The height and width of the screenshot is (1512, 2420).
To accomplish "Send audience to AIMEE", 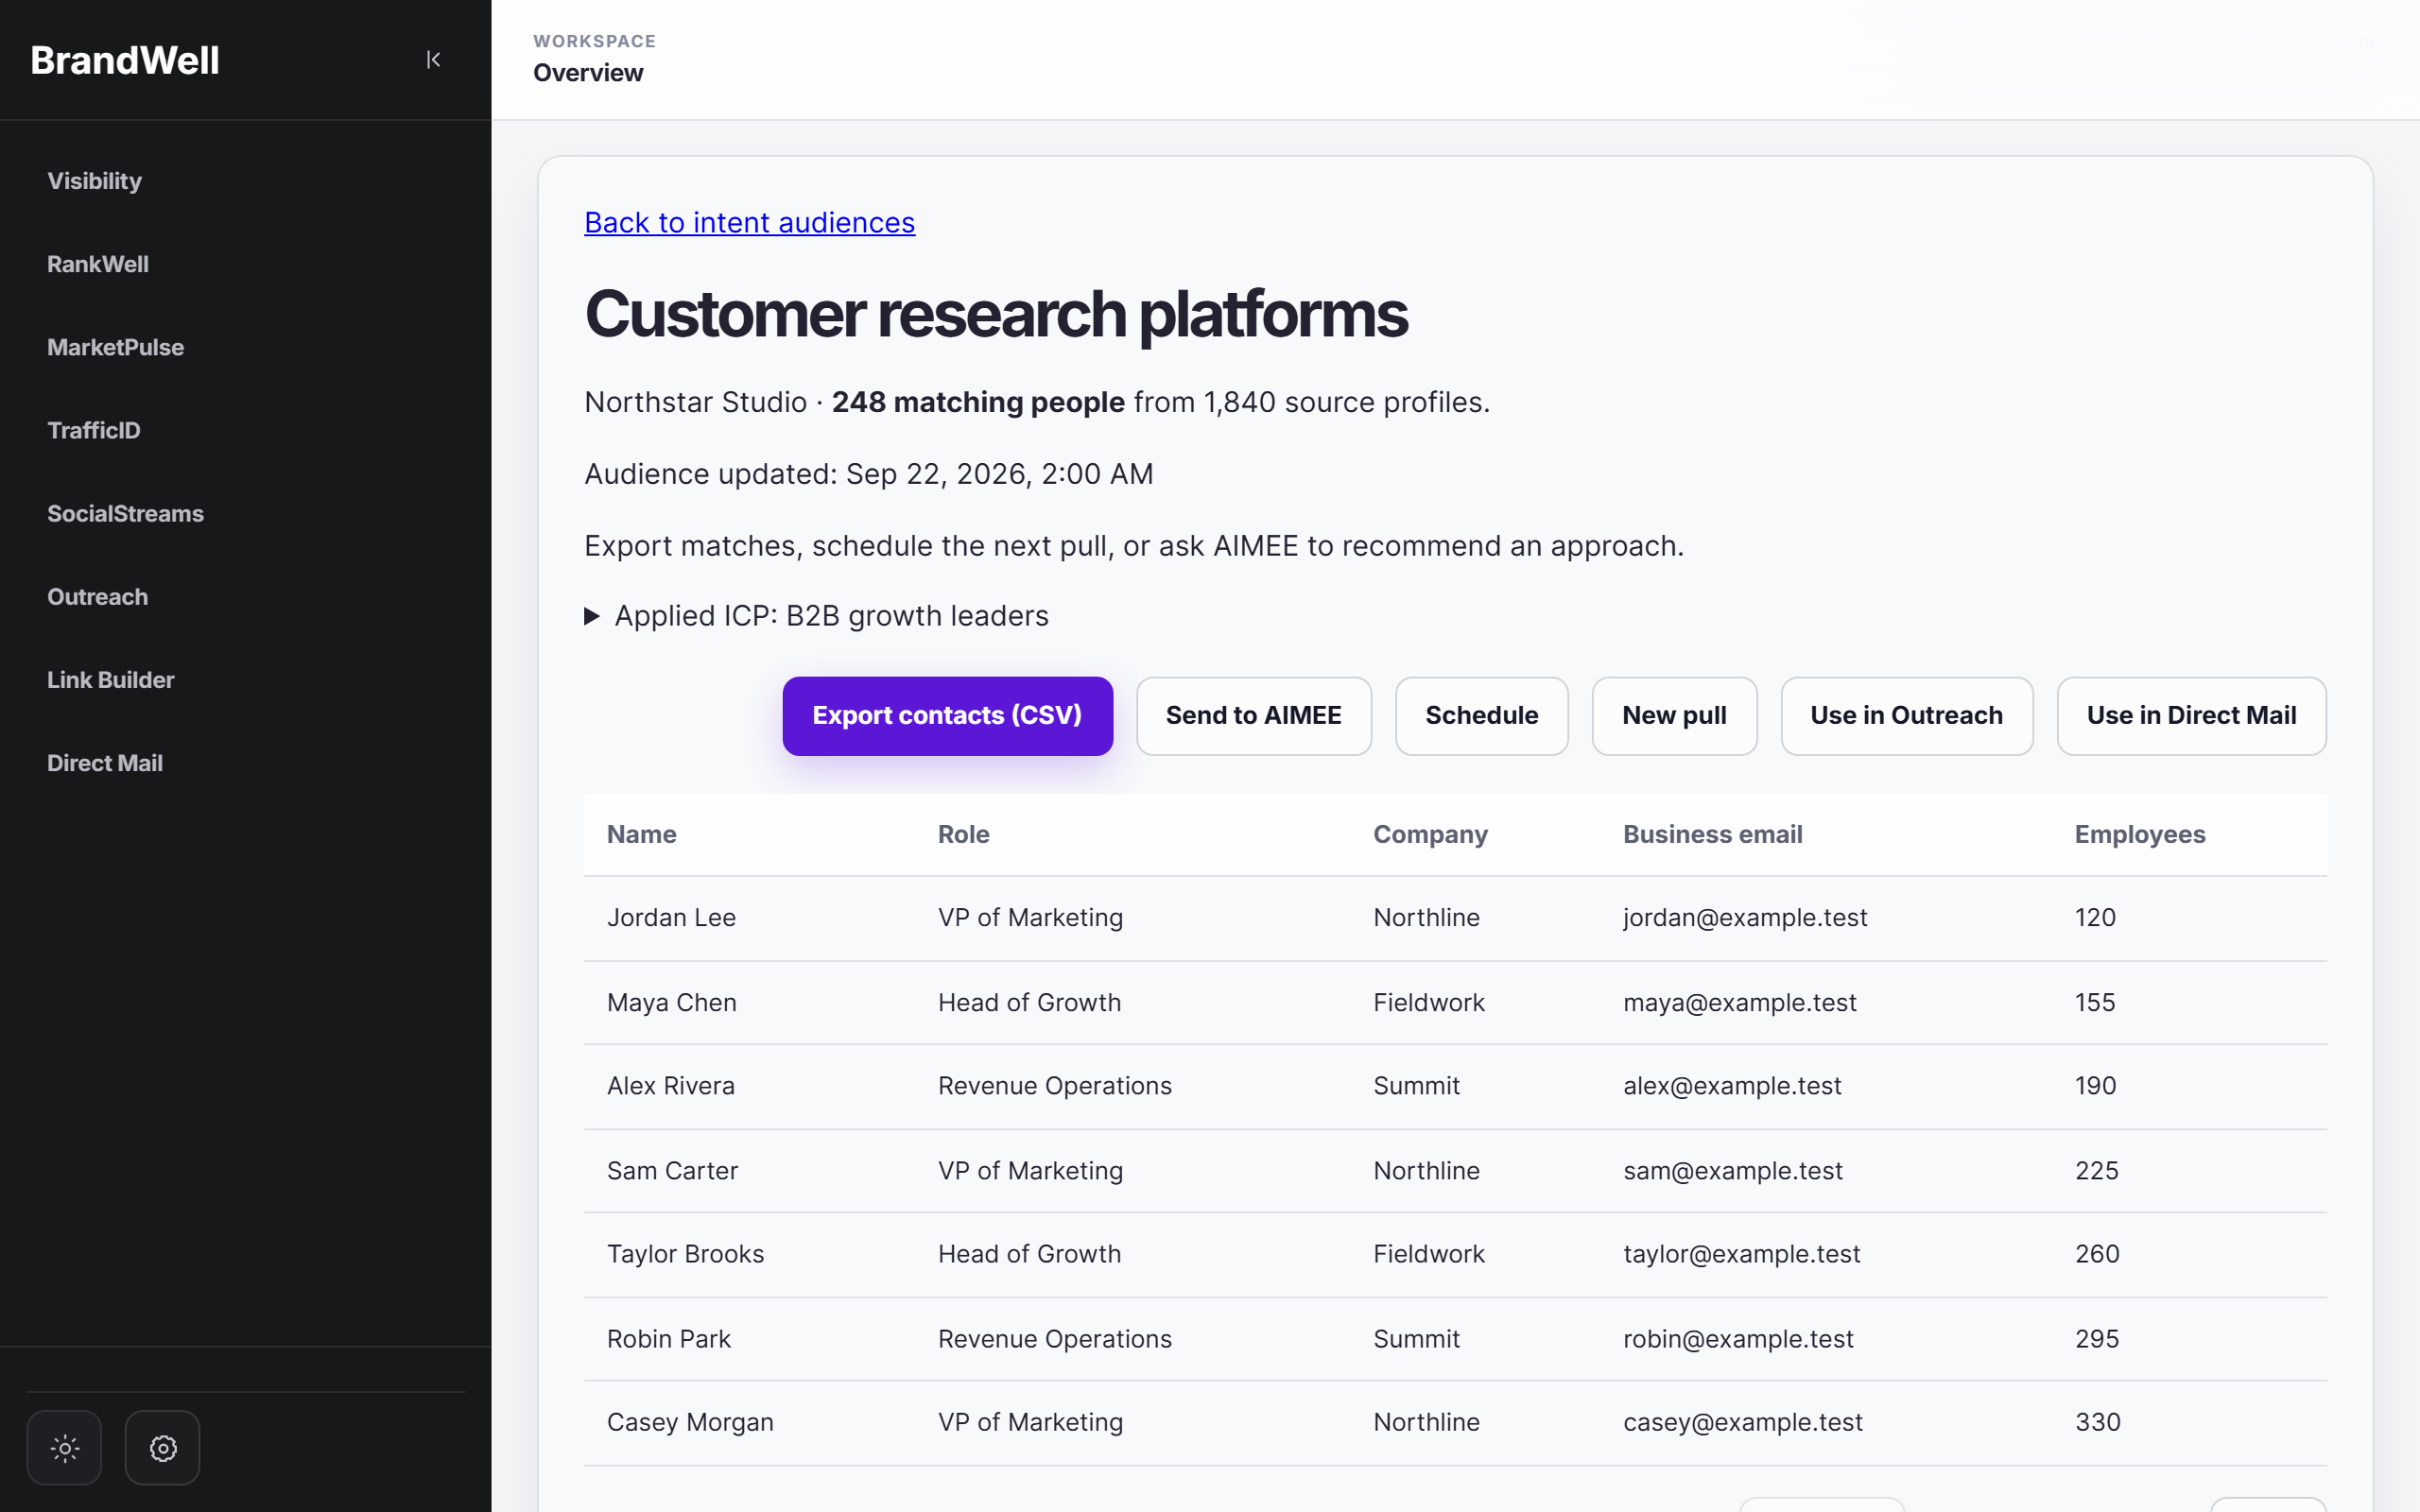I will [x=1253, y=716].
